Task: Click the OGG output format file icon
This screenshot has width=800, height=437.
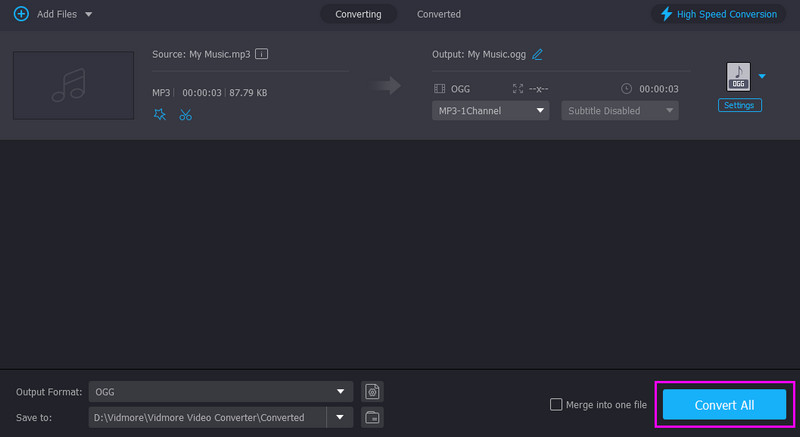Action: [738, 77]
